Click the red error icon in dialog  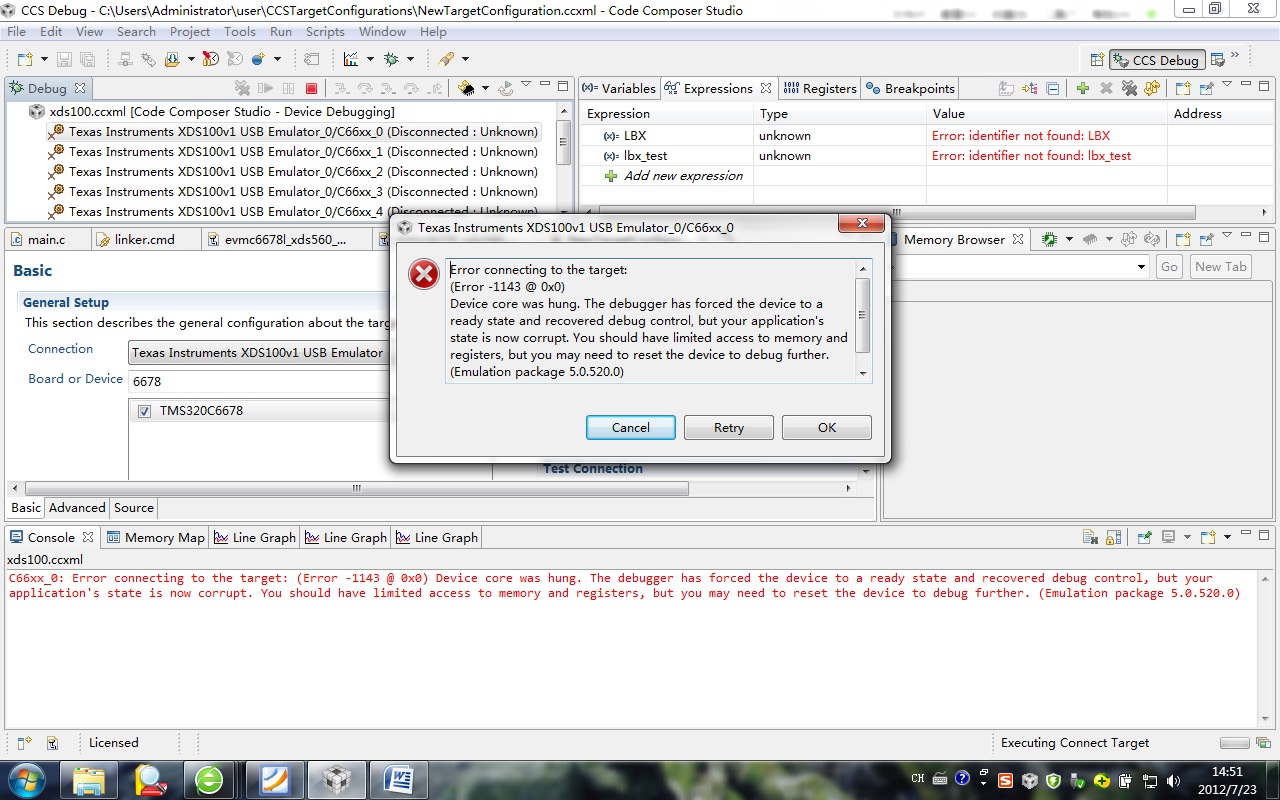pos(424,274)
